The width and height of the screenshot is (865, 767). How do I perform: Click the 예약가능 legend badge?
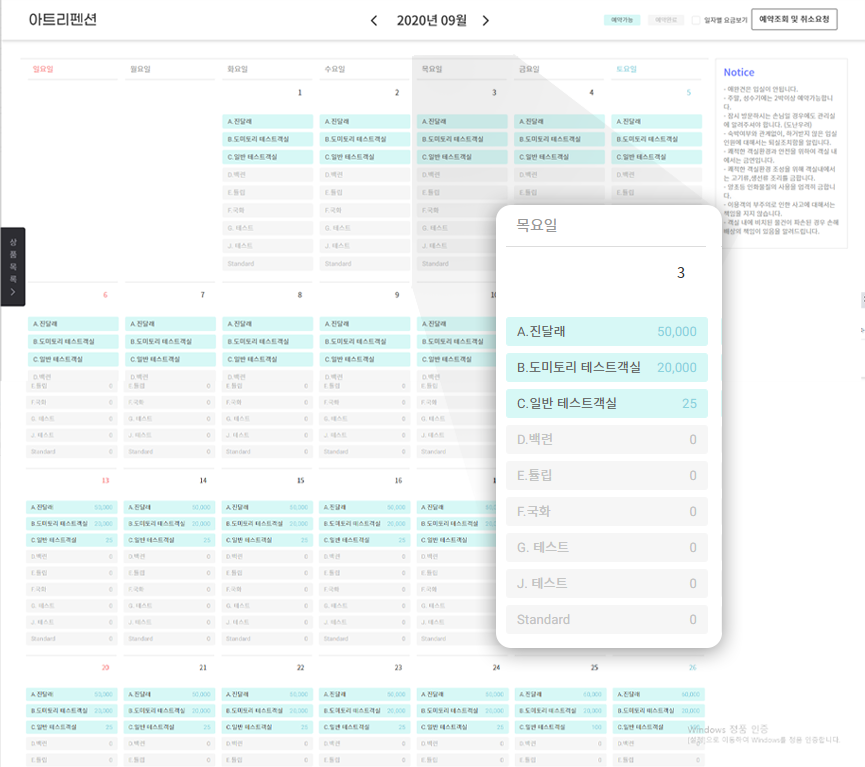[621, 20]
